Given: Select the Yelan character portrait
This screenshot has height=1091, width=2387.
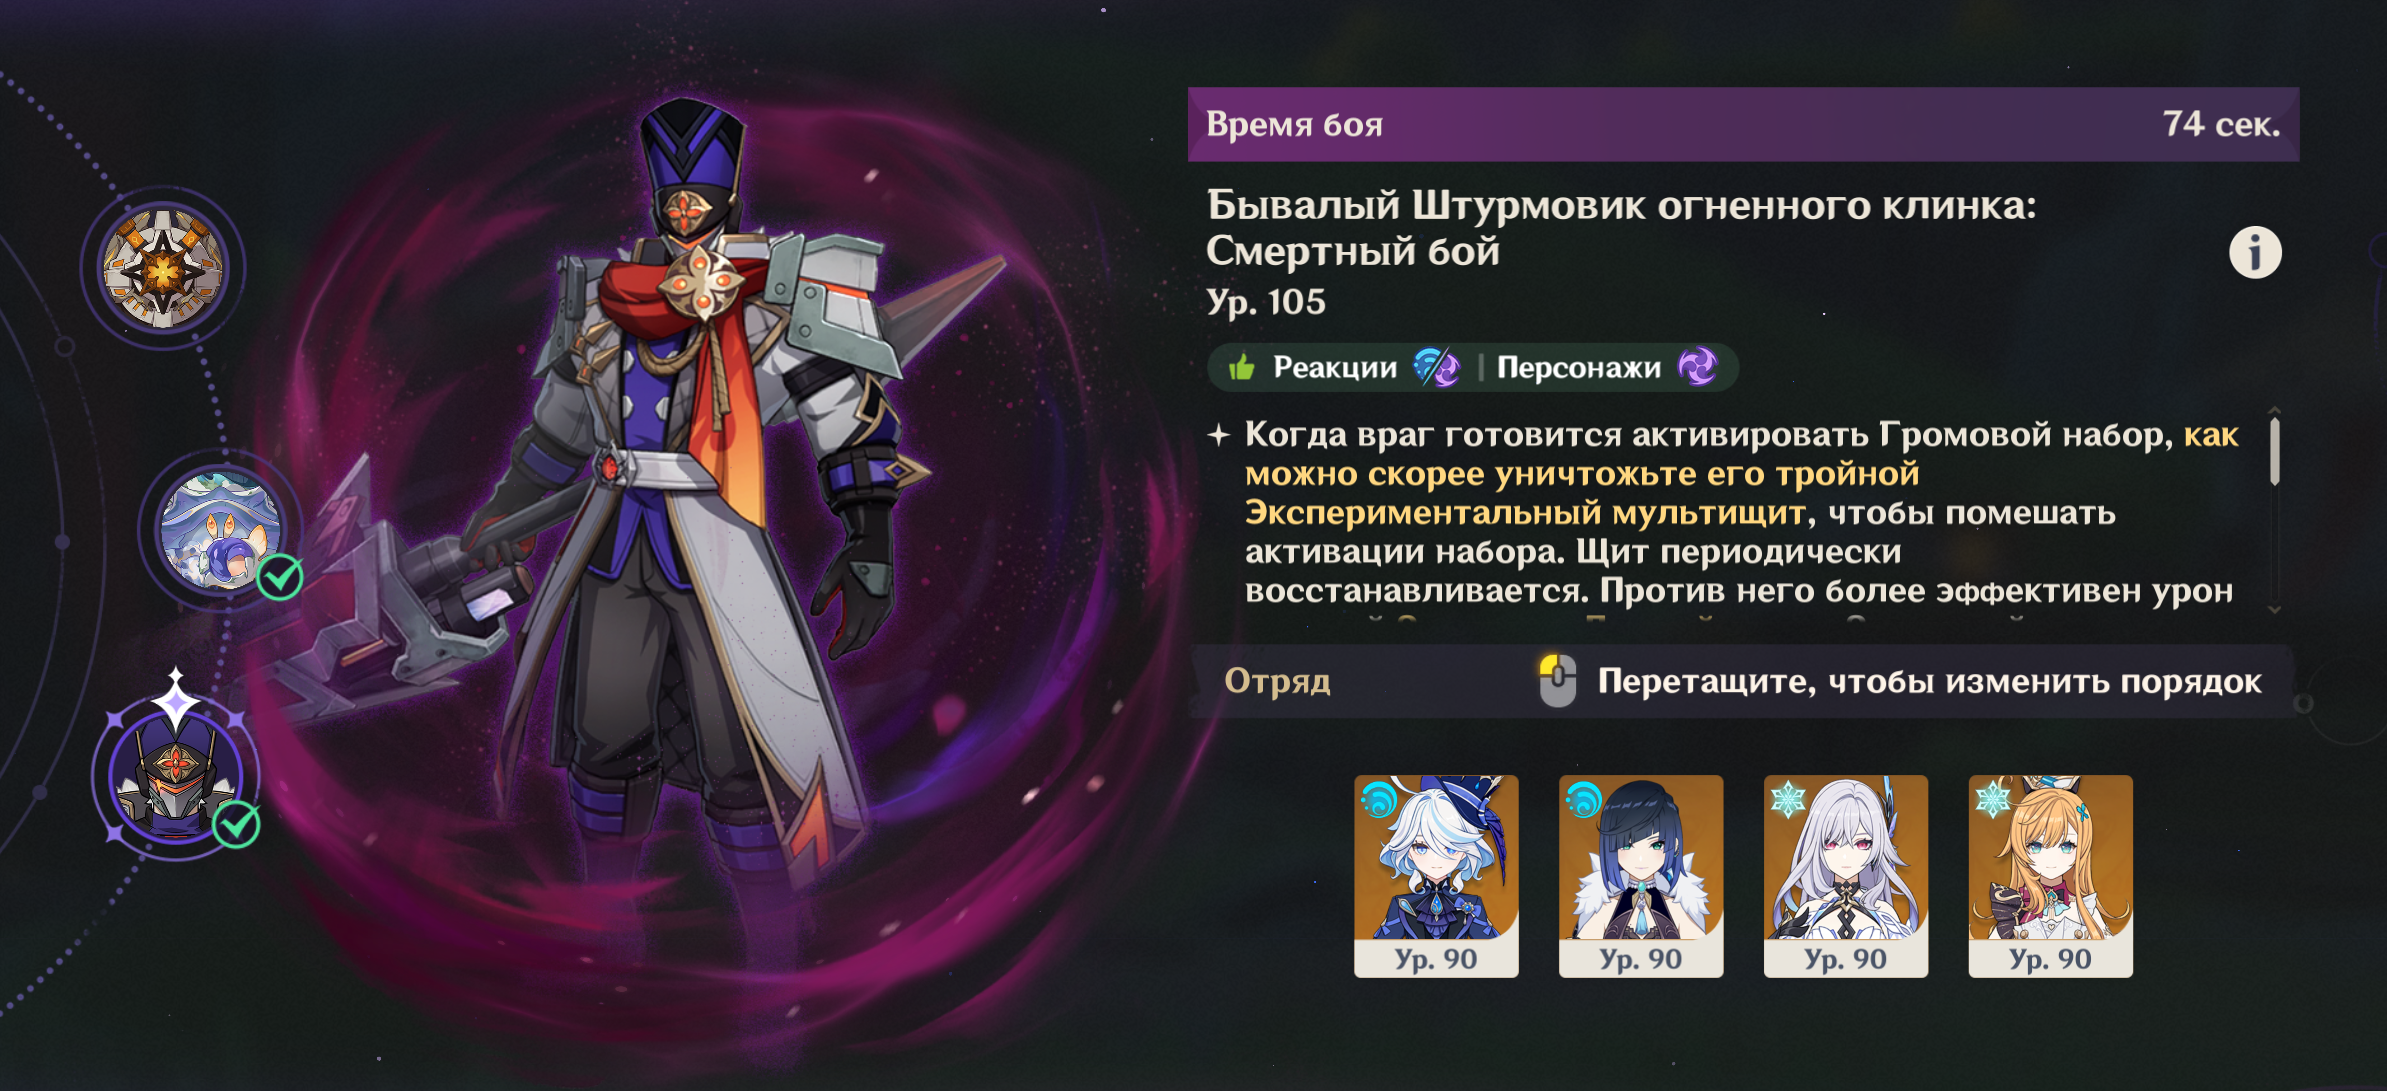Looking at the screenshot, I should 1641,876.
